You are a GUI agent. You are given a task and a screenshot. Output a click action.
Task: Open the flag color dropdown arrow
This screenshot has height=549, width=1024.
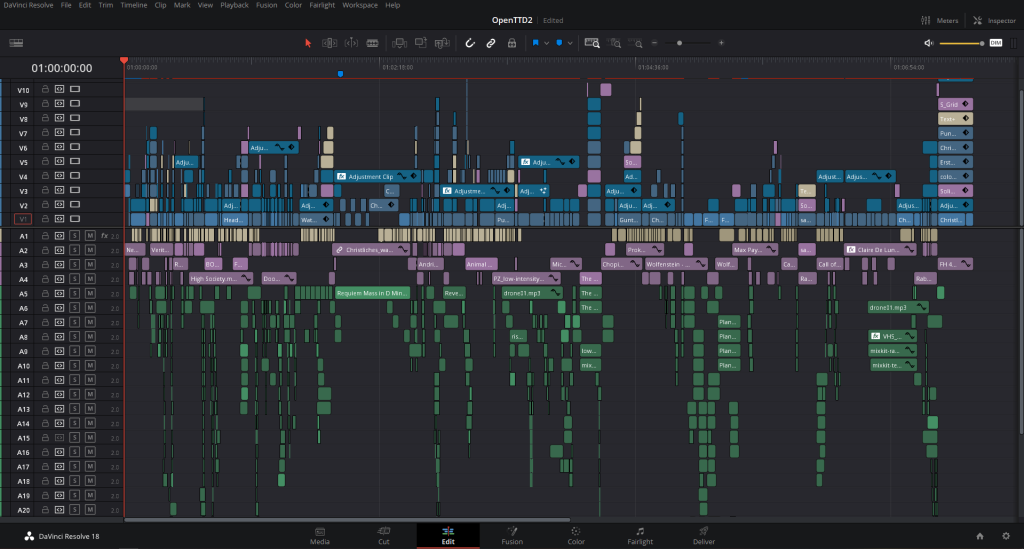[547, 43]
